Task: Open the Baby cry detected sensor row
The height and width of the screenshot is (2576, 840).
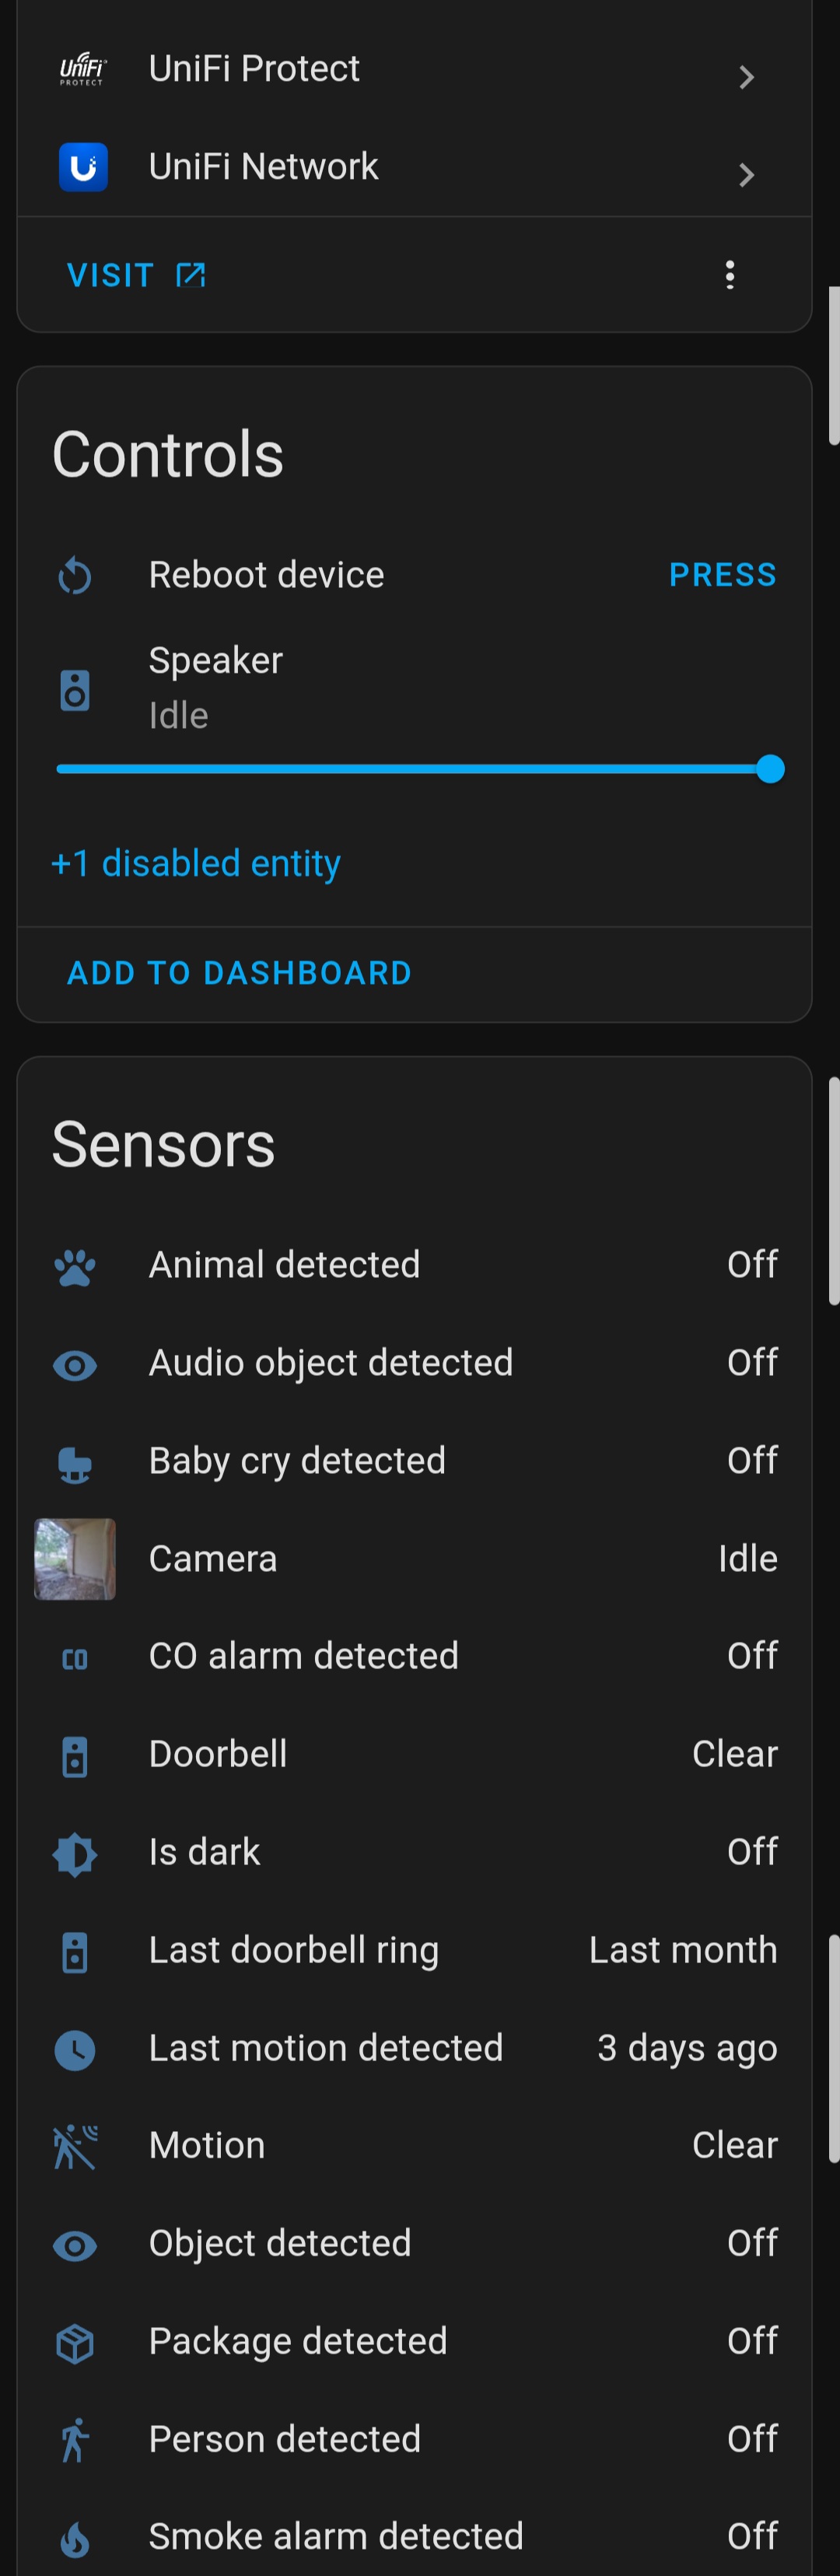Action: [x=415, y=1461]
